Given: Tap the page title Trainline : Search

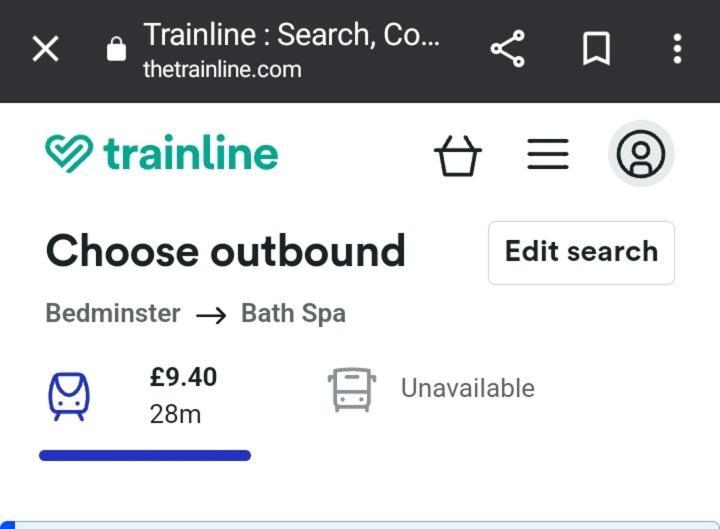Looking at the screenshot, I should point(291,35).
